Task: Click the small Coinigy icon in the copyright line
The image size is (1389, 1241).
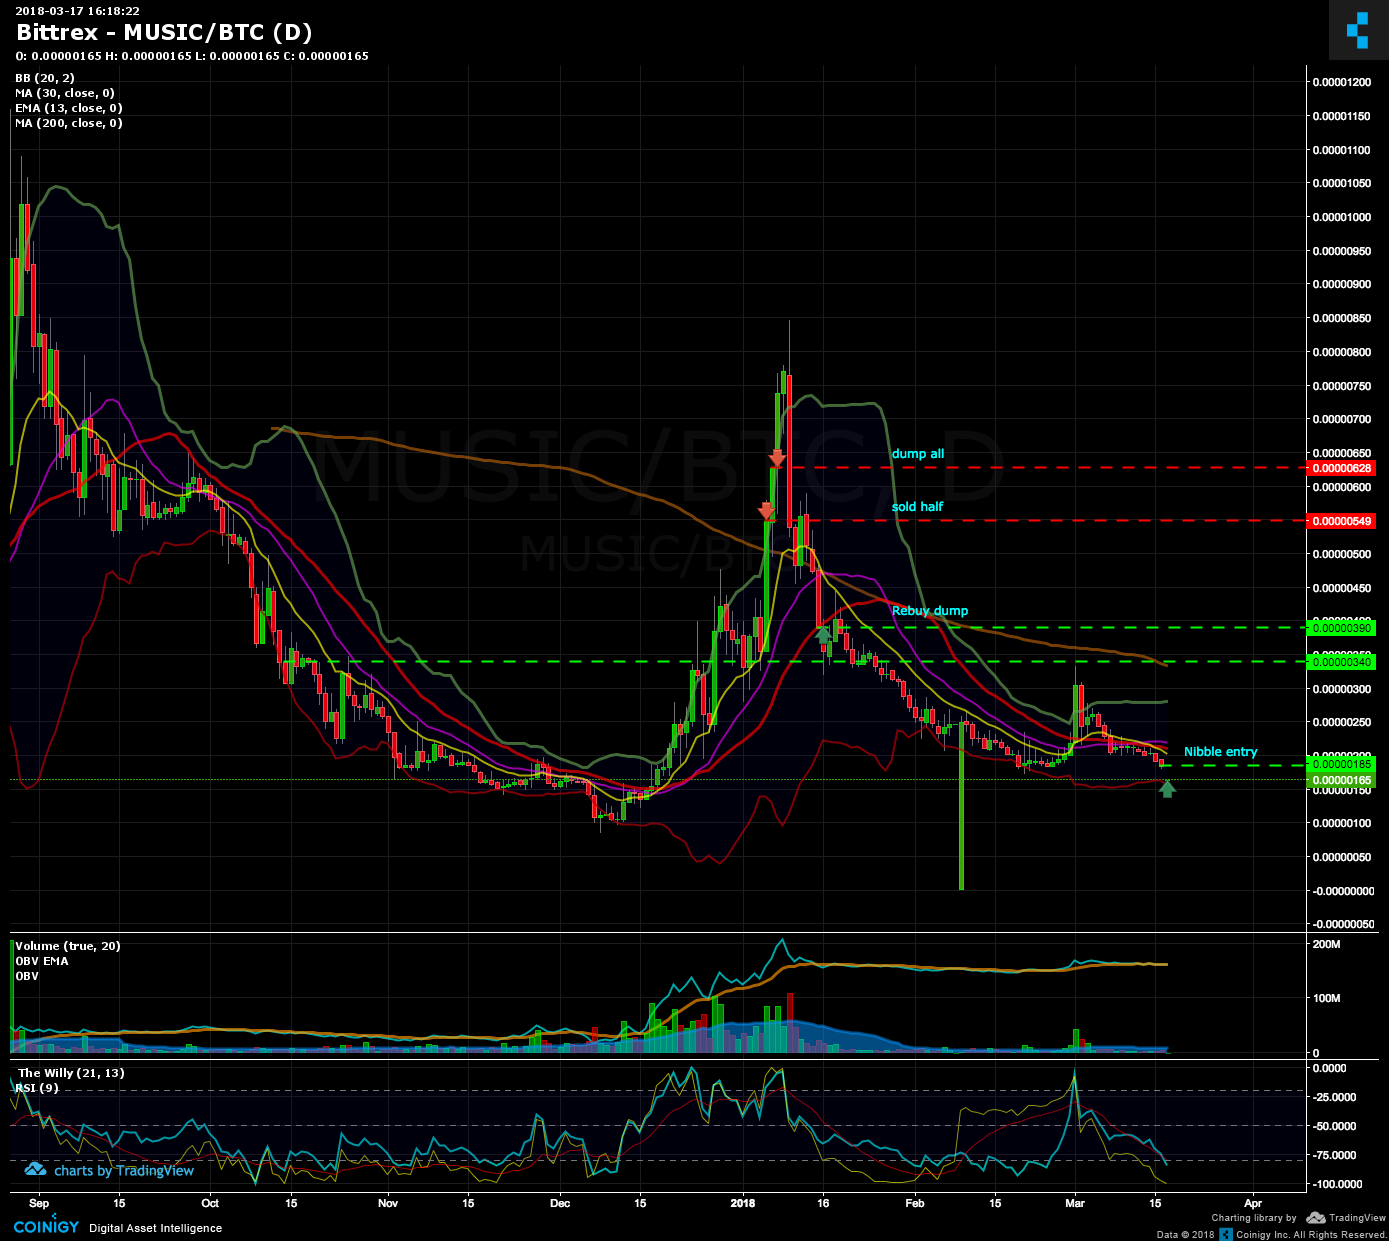Action: click(1225, 1234)
